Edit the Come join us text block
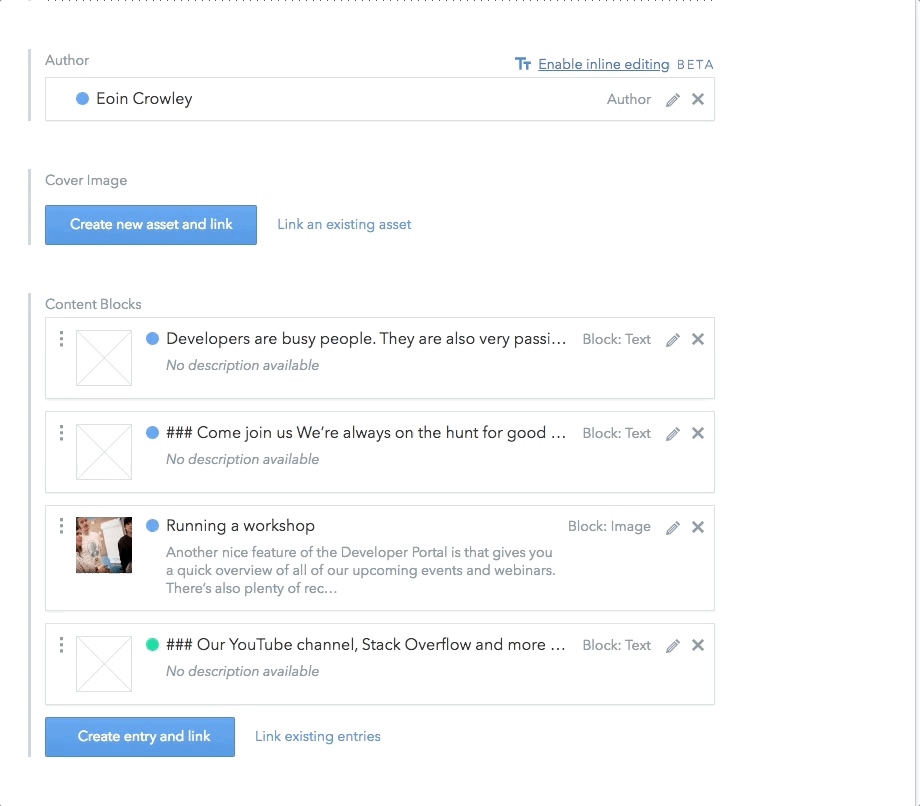920x806 pixels. coord(673,434)
